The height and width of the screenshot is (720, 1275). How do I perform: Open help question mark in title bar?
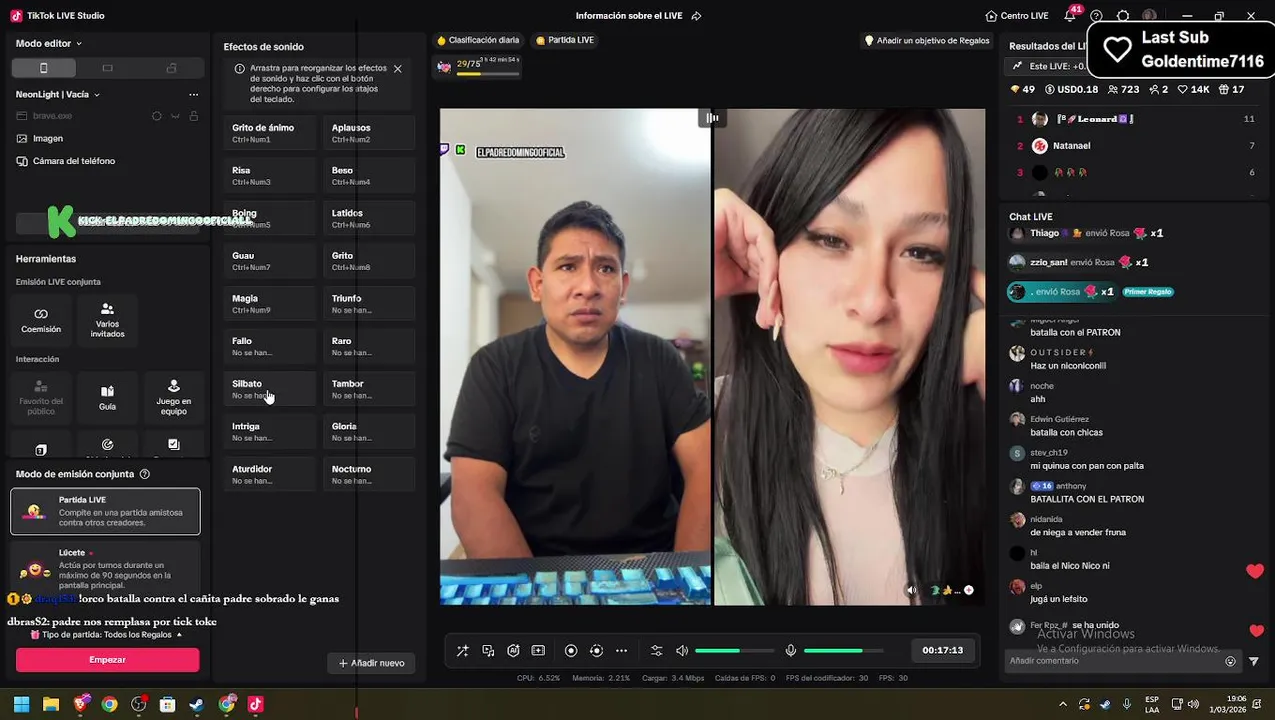pyautogui.click(x=1097, y=16)
